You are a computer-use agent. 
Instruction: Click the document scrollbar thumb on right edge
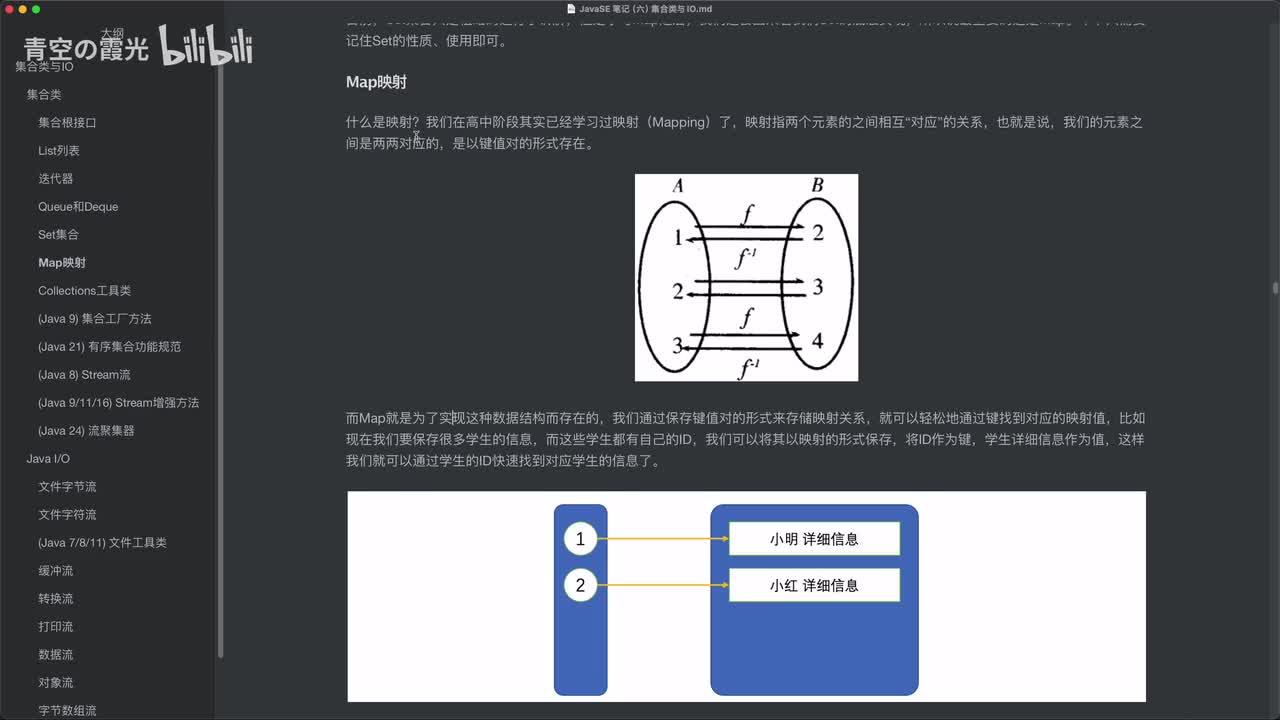pyautogui.click(x=1275, y=288)
